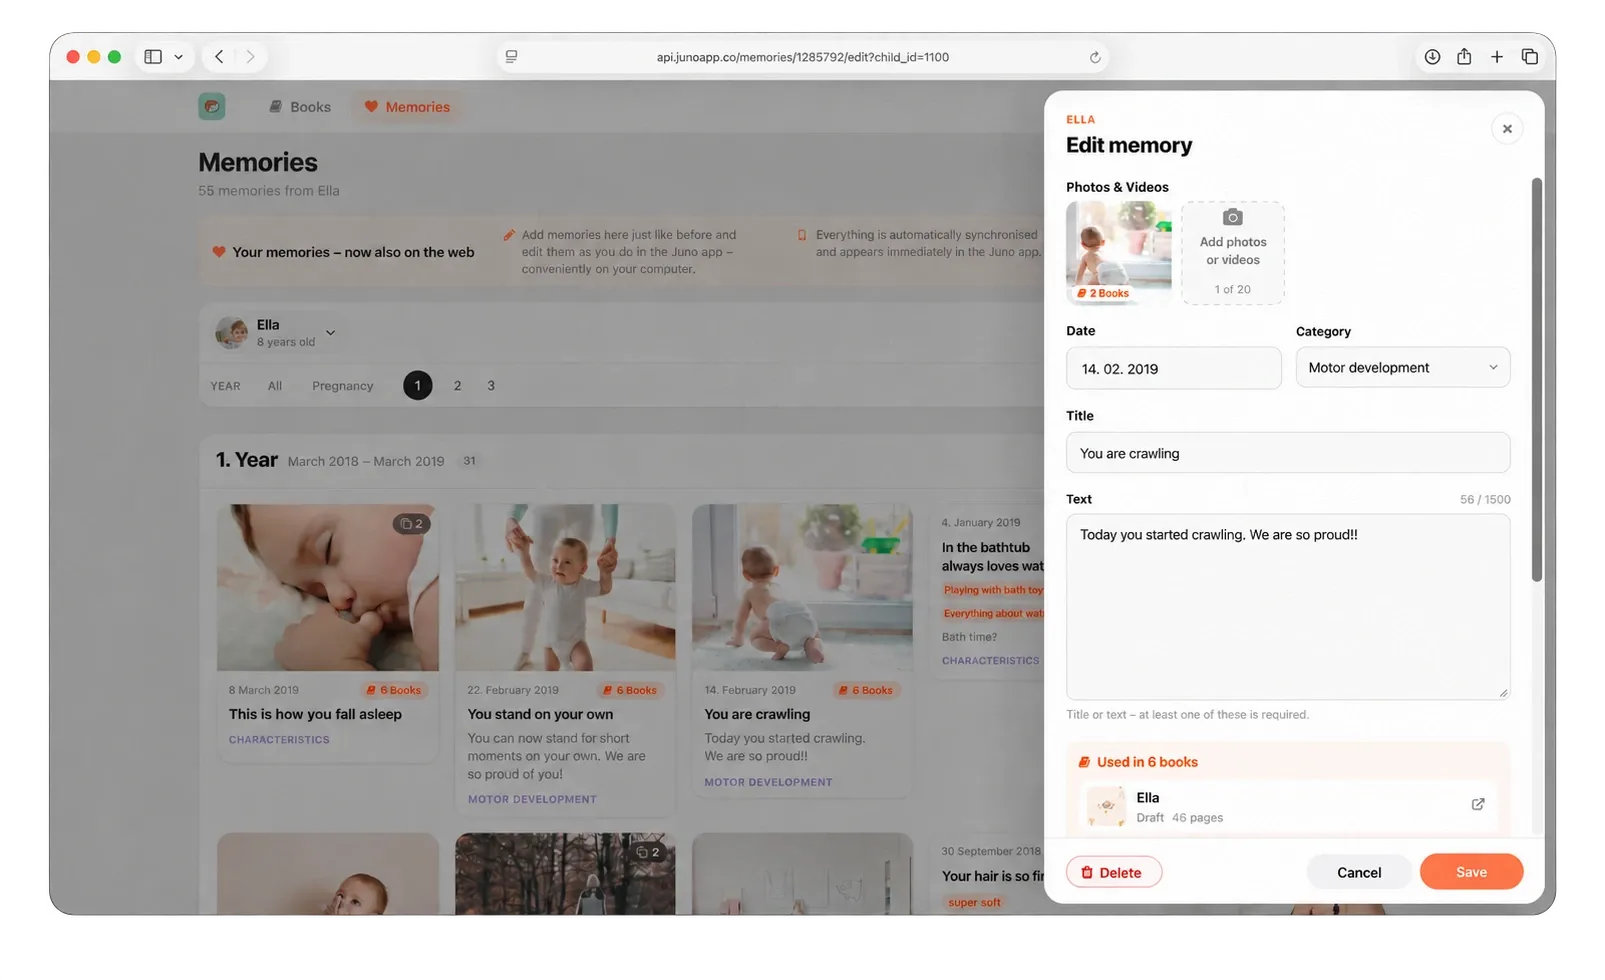
Task: Click the Ella draft book row
Action: tap(1287, 806)
